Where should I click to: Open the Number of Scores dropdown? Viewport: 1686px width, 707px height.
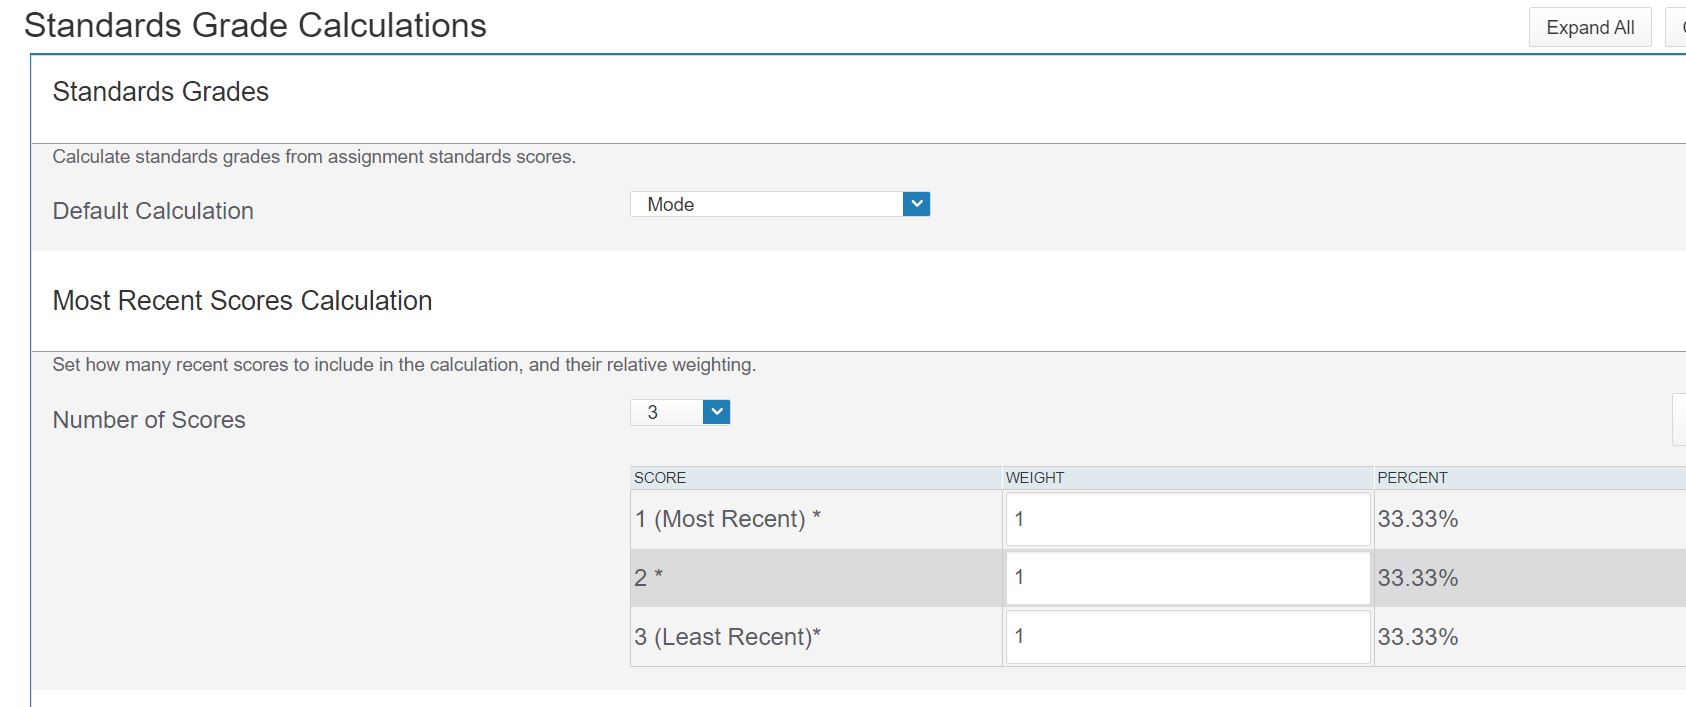point(680,412)
